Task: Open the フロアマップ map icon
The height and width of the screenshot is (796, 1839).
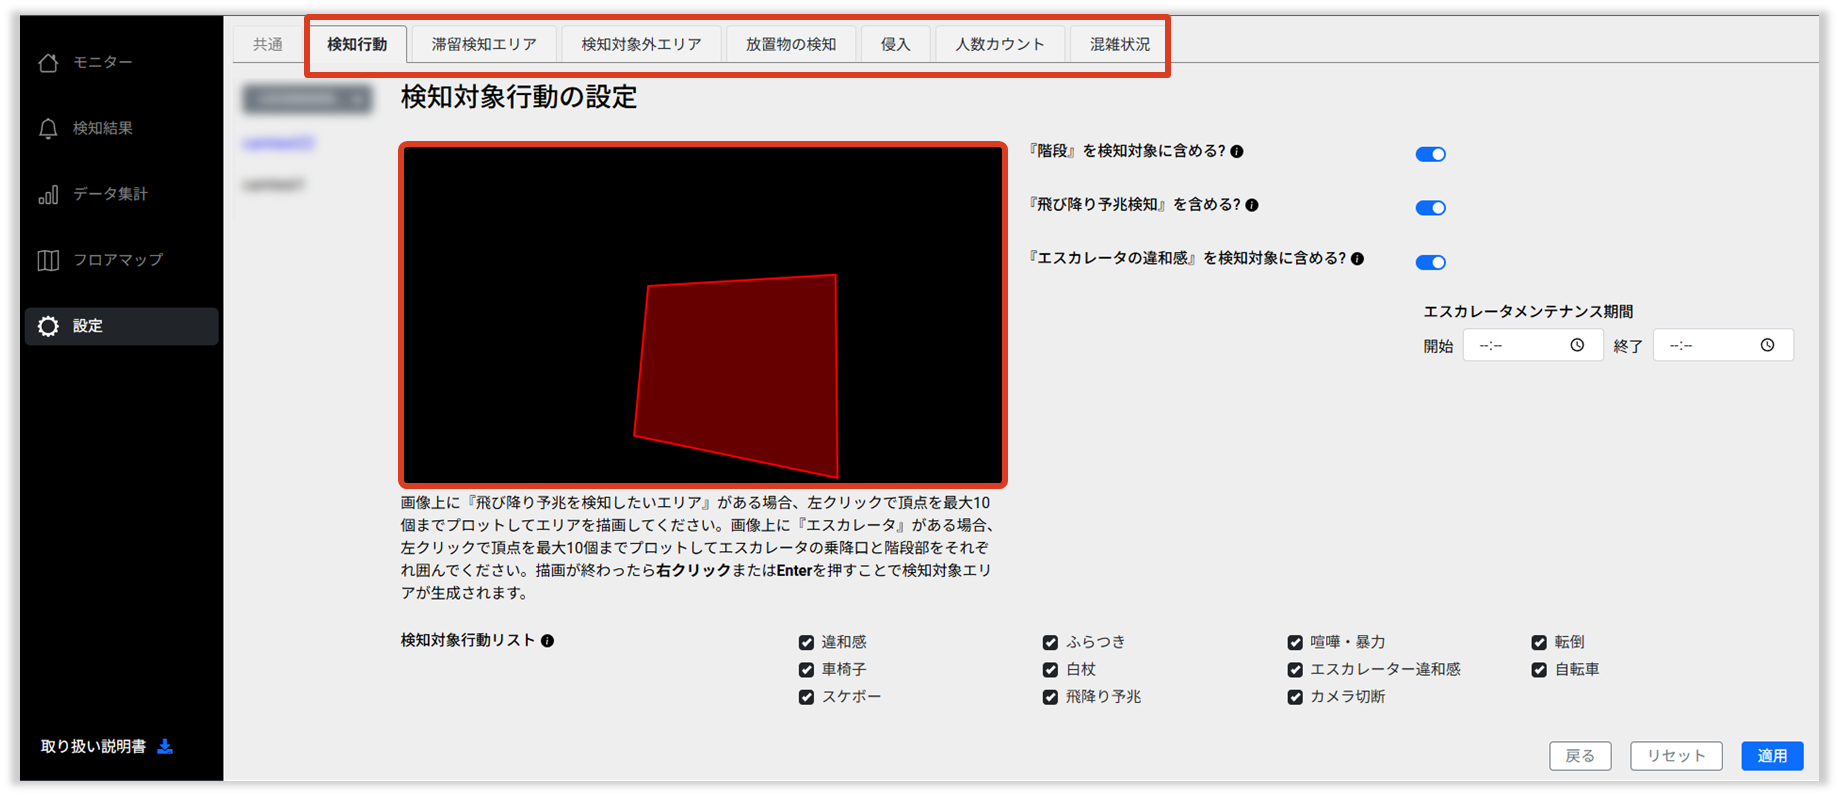Action: pyautogui.click(x=48, y=260)
